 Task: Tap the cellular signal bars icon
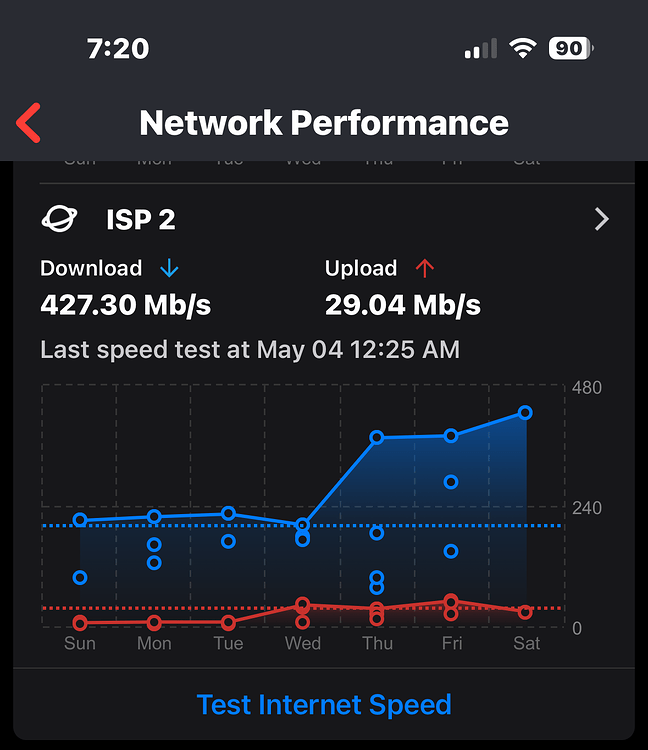481,48
